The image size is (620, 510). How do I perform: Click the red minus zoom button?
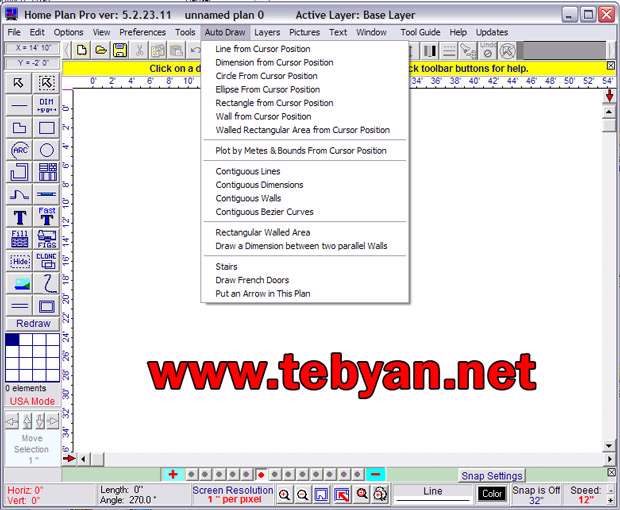pos(376,474)
